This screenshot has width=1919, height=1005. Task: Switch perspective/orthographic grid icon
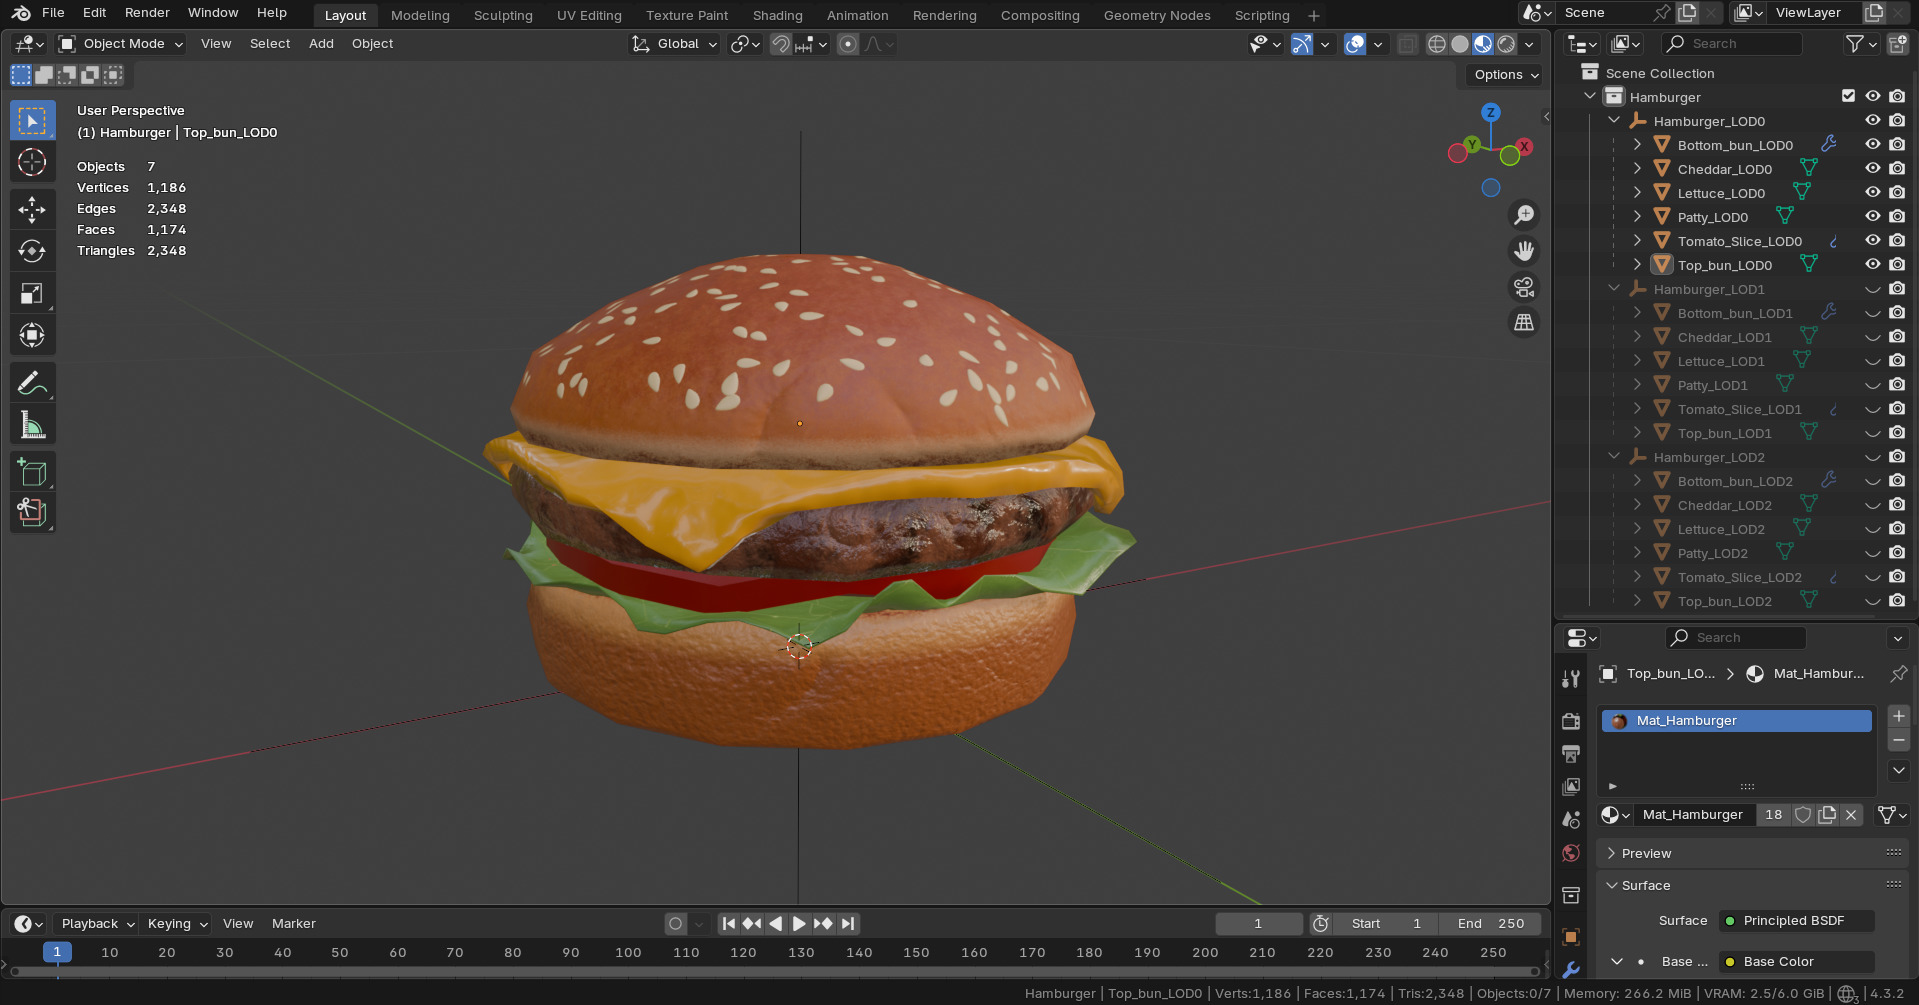pyautogui.click(x=1524, y=323)
